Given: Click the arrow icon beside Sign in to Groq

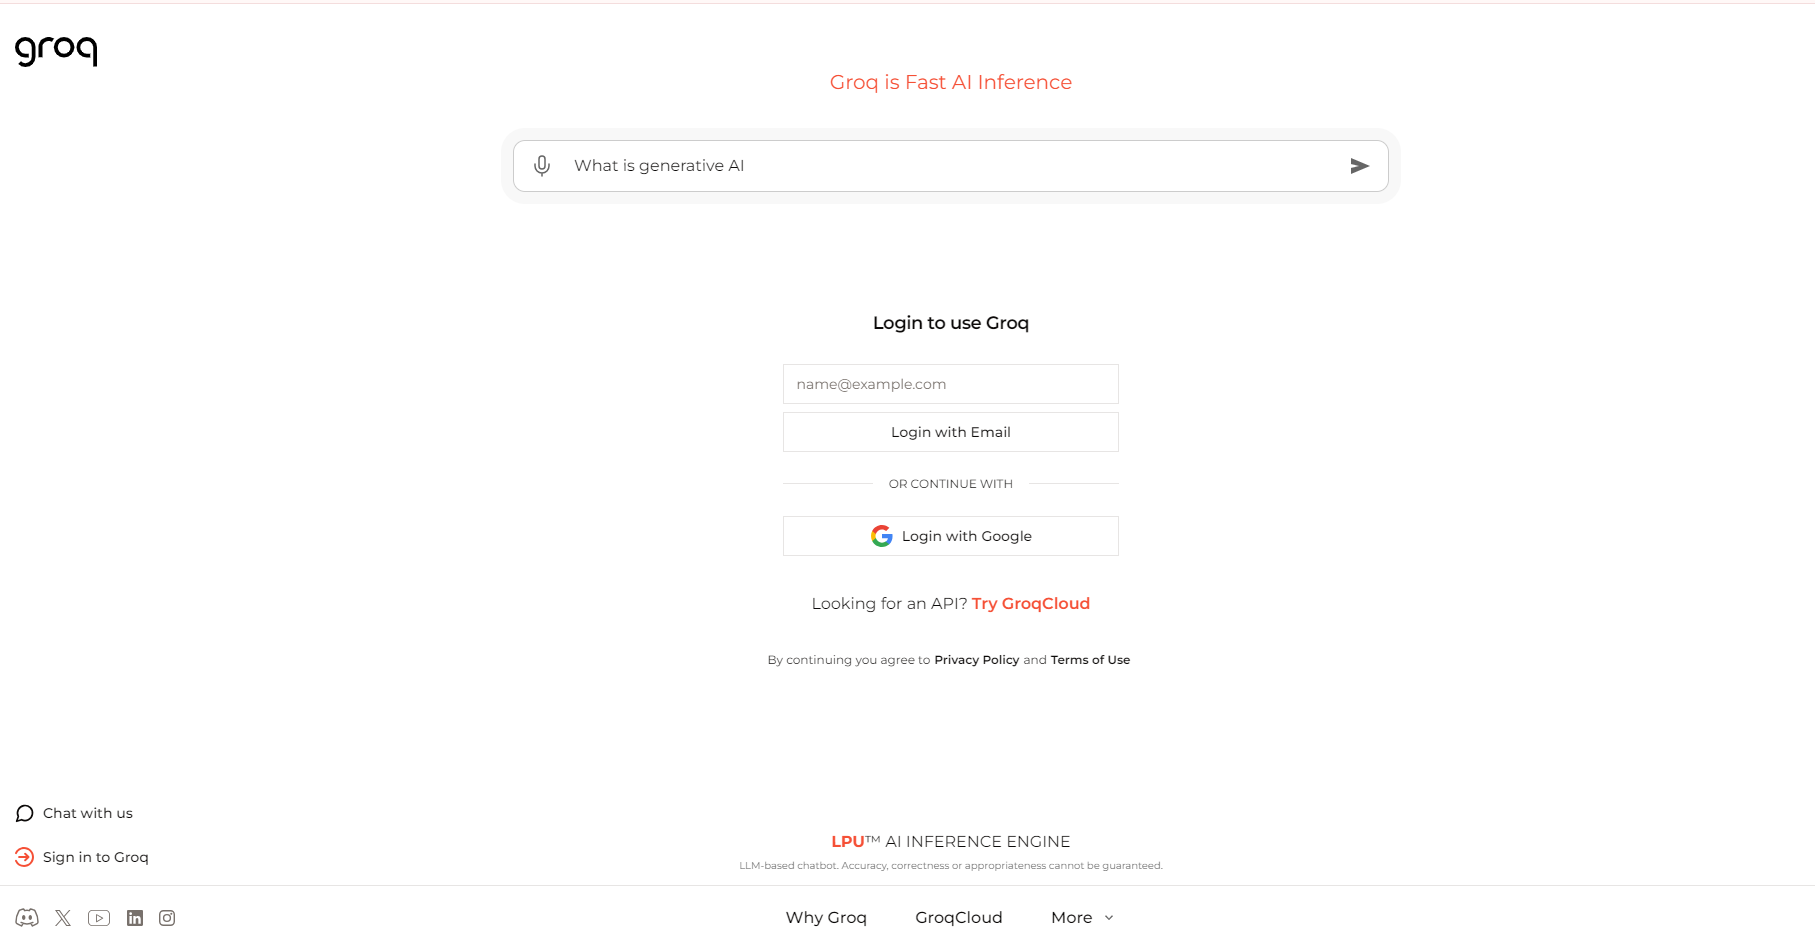Looking at the screenshot, I should pos(24,857).
